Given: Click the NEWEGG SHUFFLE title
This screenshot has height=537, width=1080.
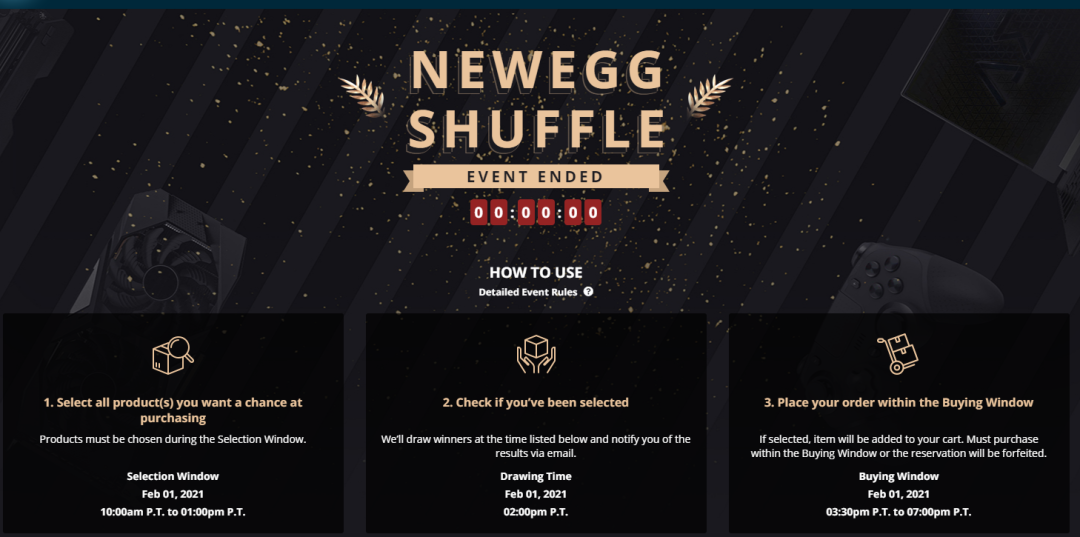Looking at the screenshot, I should tap(536, 98).
